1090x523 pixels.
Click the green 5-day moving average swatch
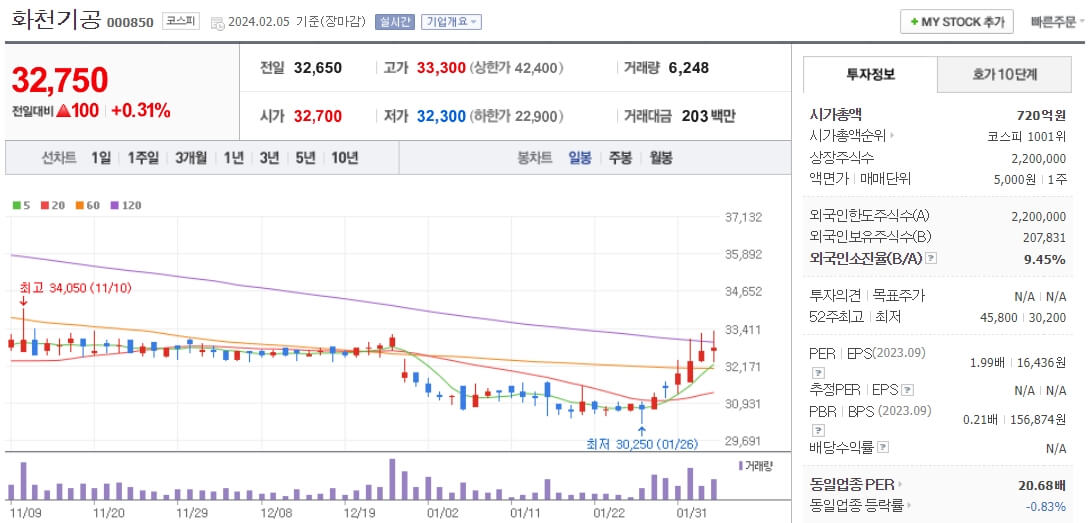tap(17, 206)
